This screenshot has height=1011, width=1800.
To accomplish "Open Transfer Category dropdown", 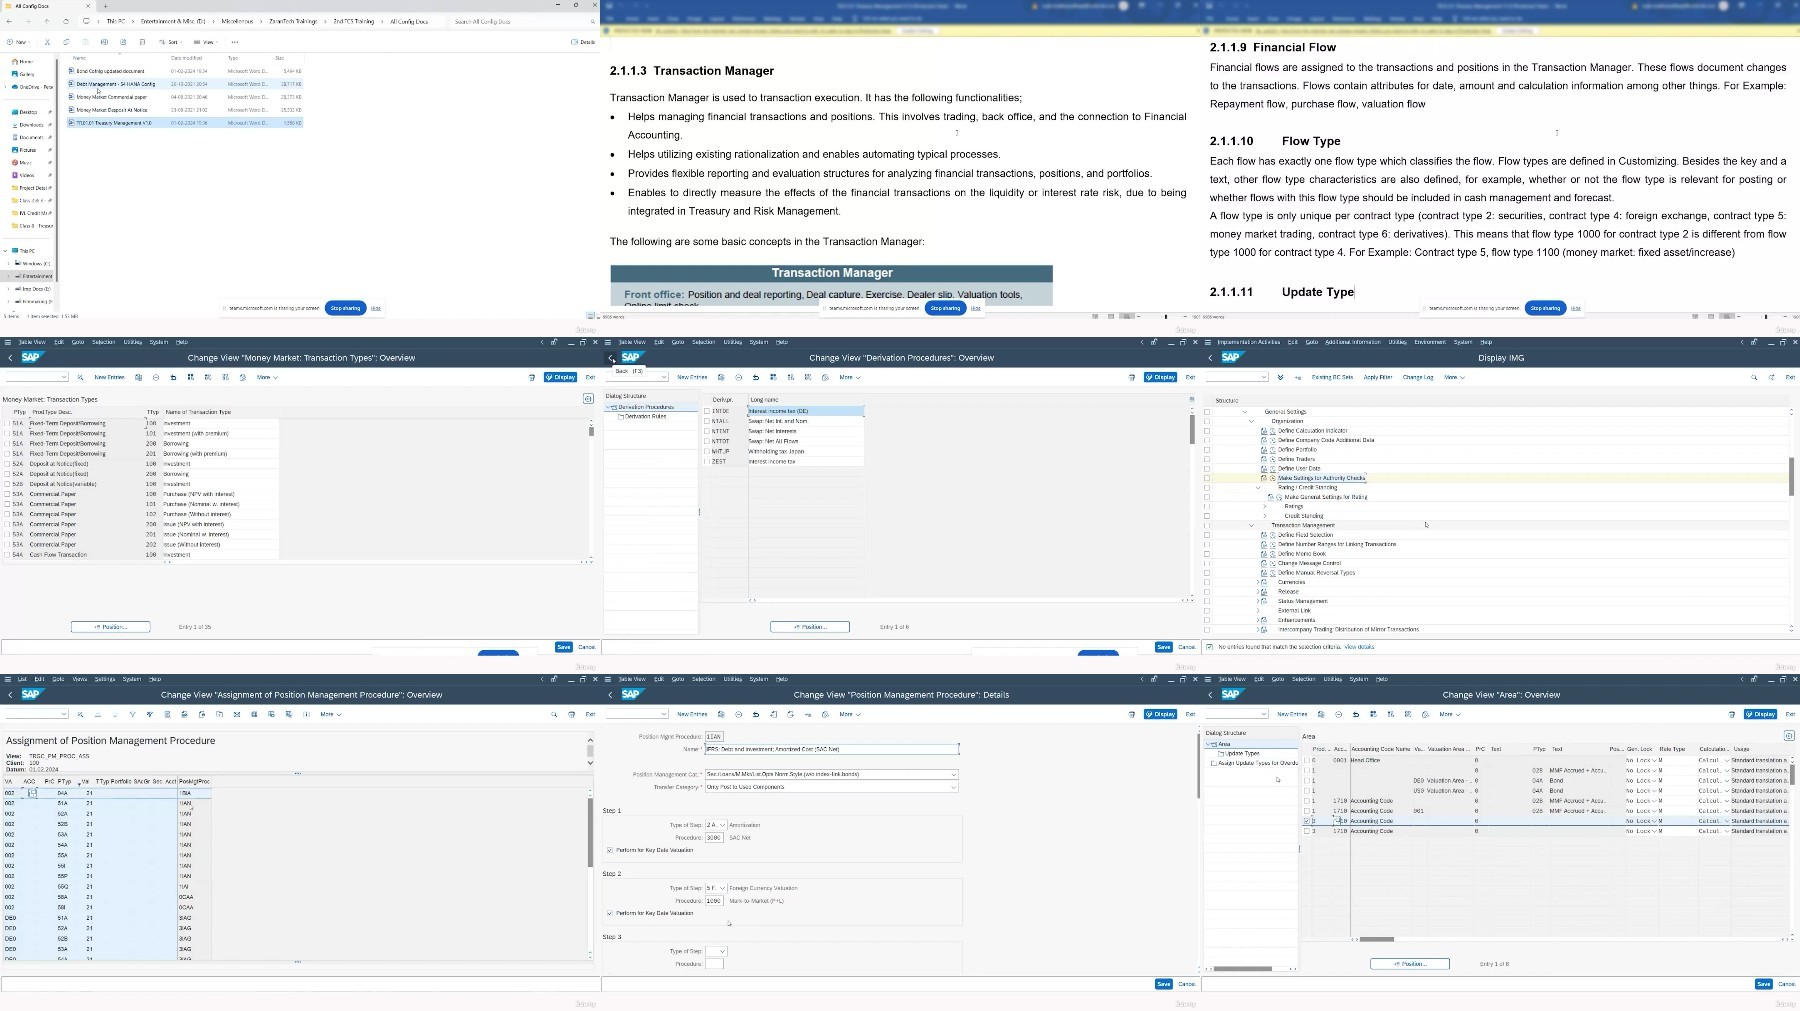I will [x=953, y=787].
